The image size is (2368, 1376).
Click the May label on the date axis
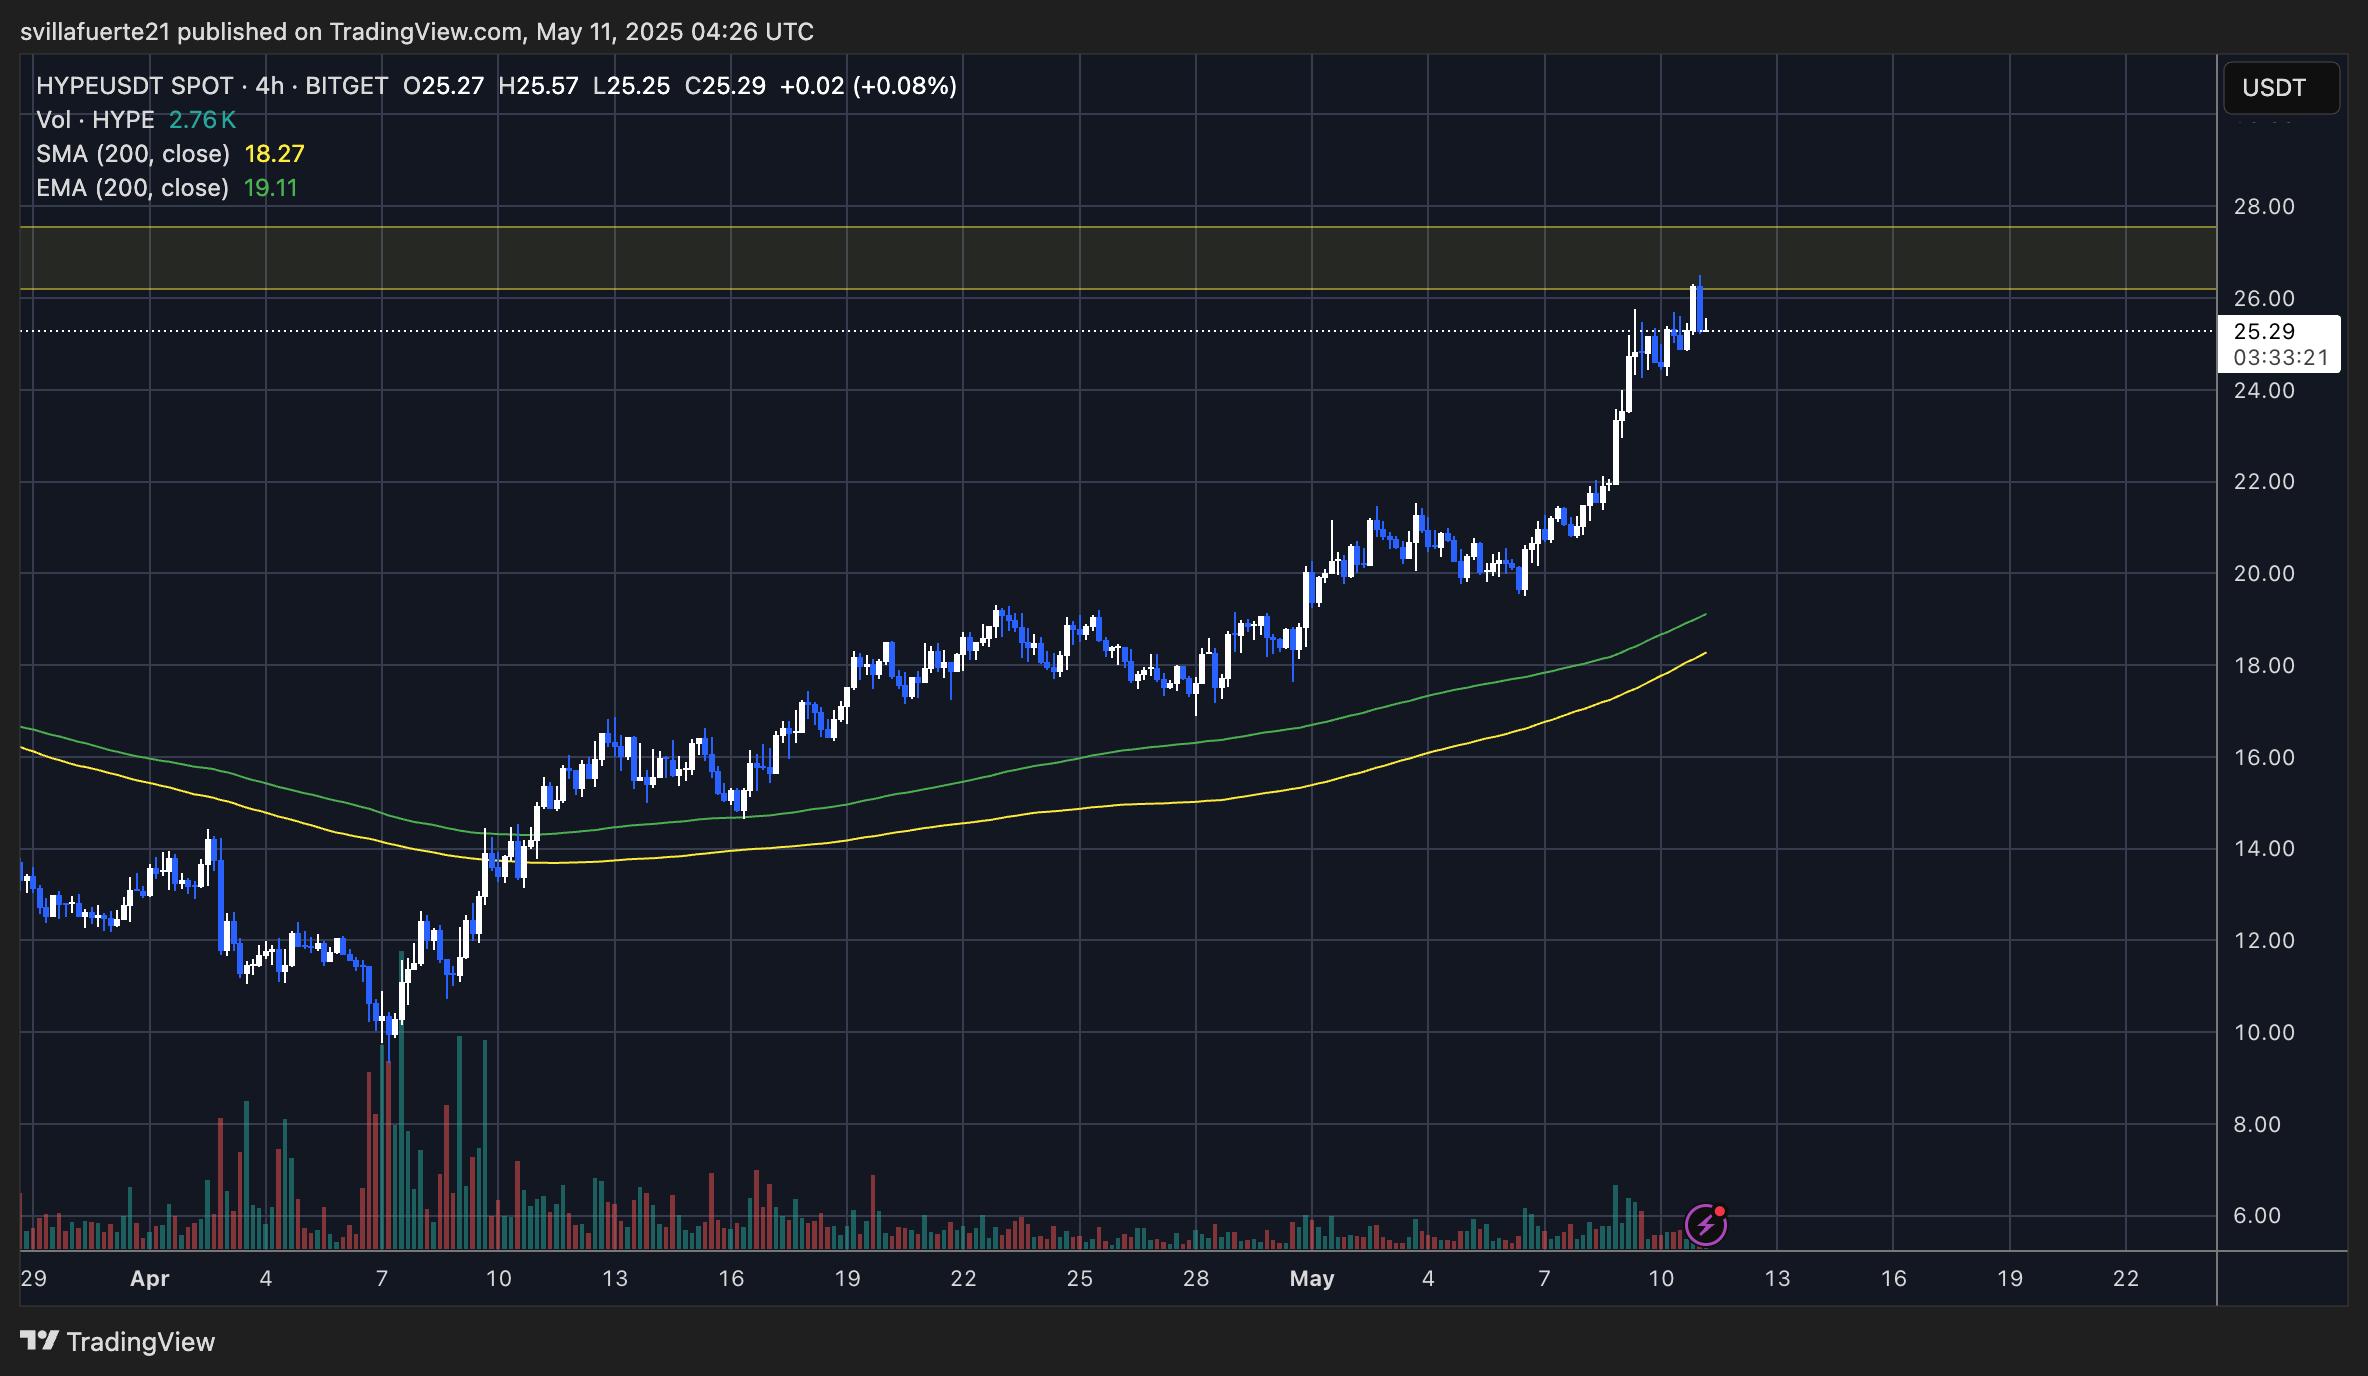pos(1311,1278)
